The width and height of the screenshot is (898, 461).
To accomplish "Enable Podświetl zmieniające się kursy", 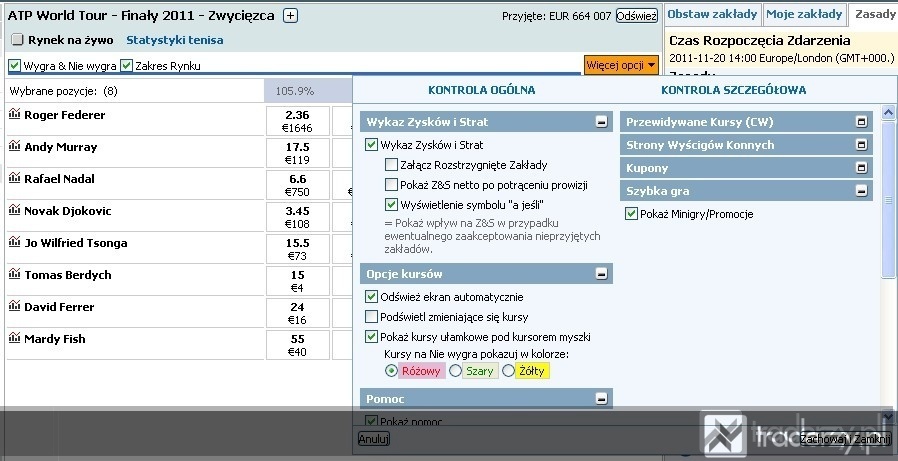I will [371, 317].
